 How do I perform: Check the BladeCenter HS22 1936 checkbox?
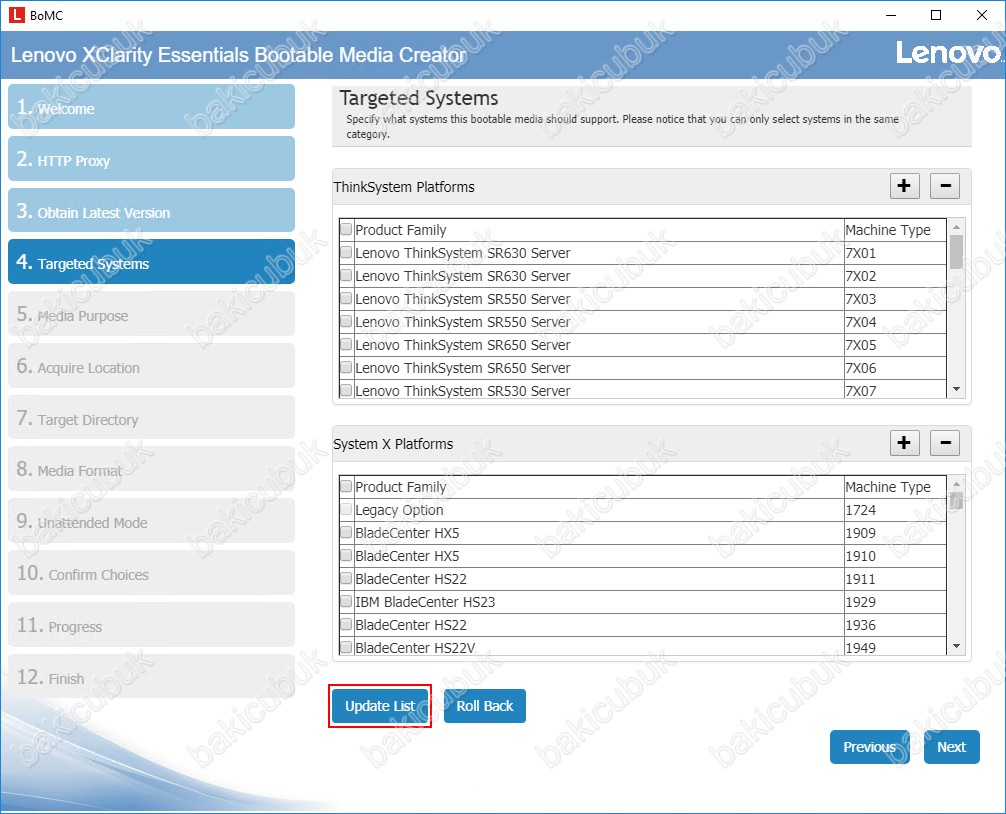click(346, 625)
